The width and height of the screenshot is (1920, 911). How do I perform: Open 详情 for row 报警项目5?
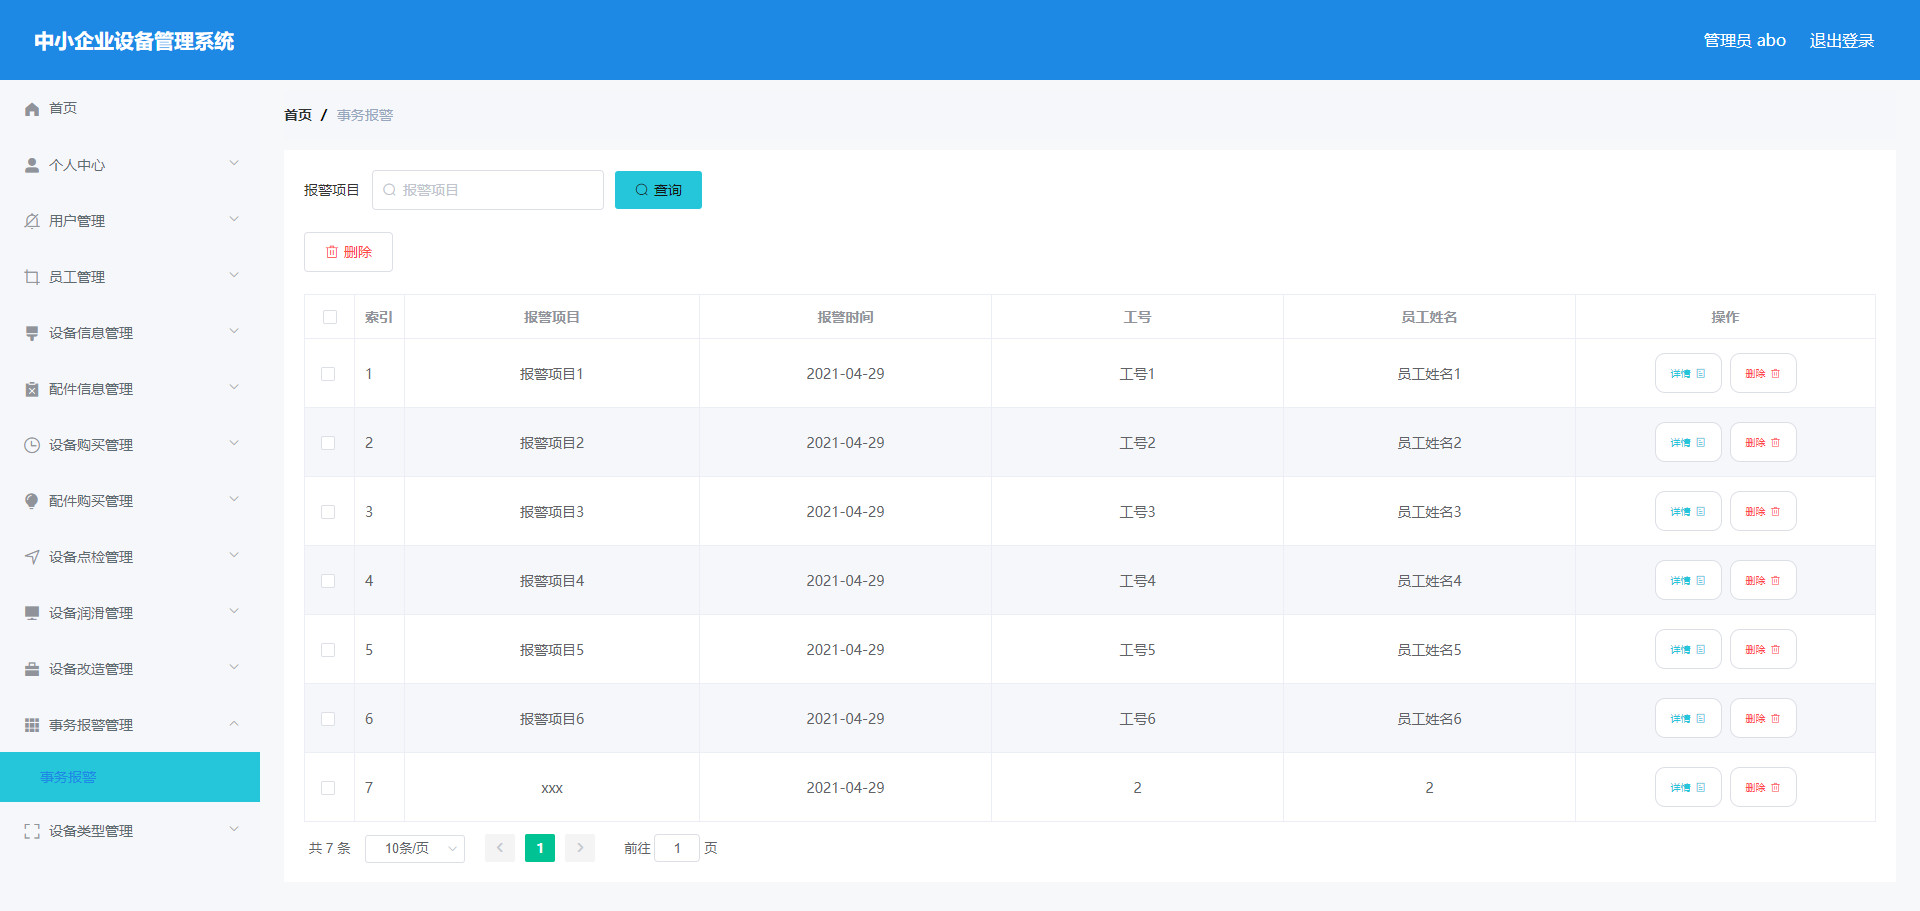click(x=1688, y=649)
